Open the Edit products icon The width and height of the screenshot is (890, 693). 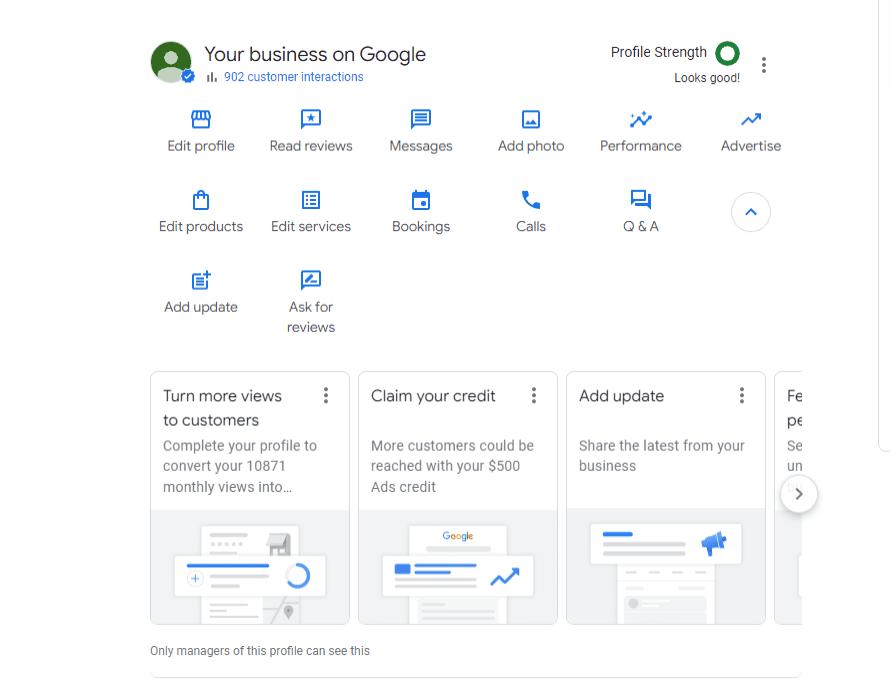tap(201, 199)
